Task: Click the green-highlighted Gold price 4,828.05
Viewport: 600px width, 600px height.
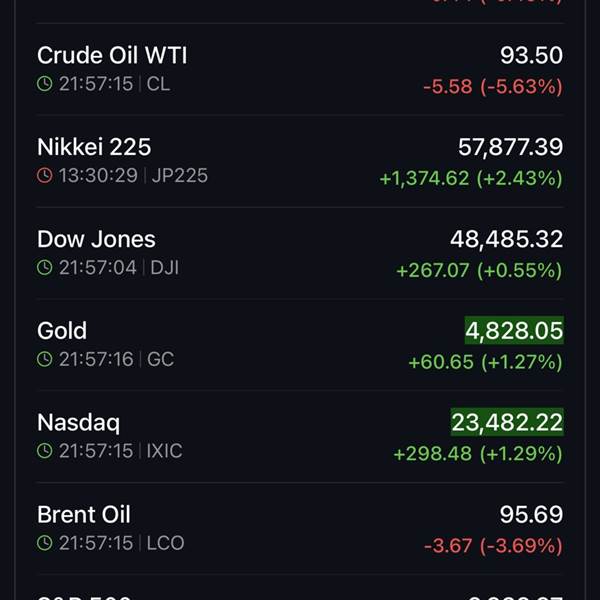Action: [x=514, y=331]
